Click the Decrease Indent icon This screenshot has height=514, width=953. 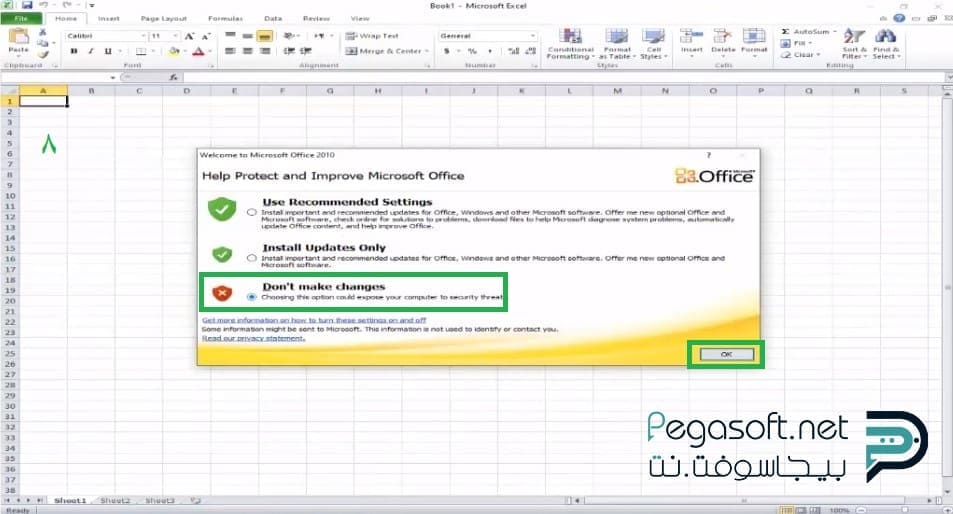click(x=289, y=51)
